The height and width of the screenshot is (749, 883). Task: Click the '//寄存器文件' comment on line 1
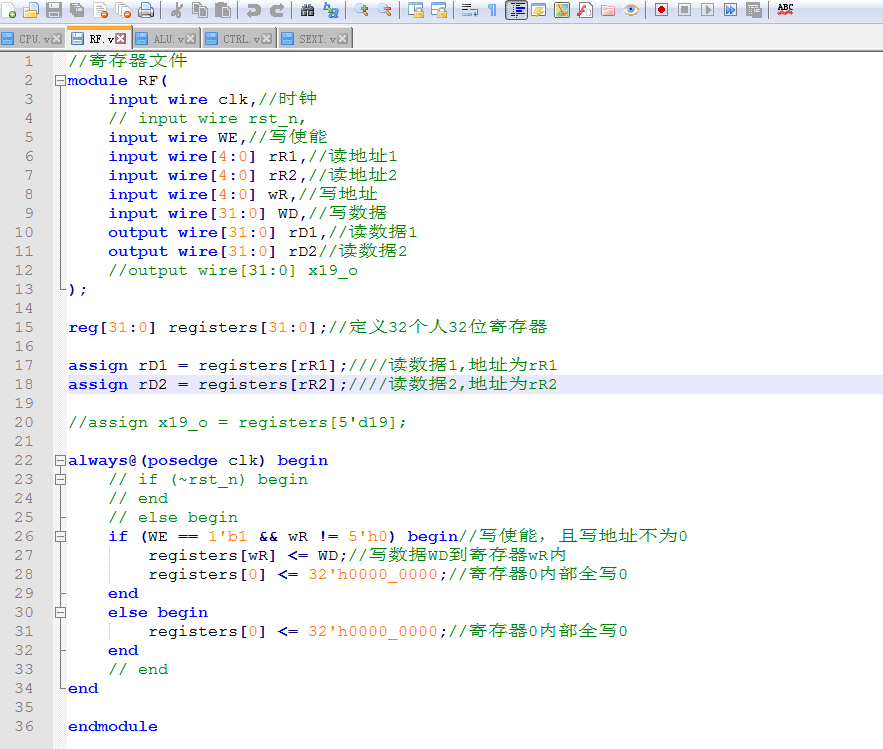point(128,61)
